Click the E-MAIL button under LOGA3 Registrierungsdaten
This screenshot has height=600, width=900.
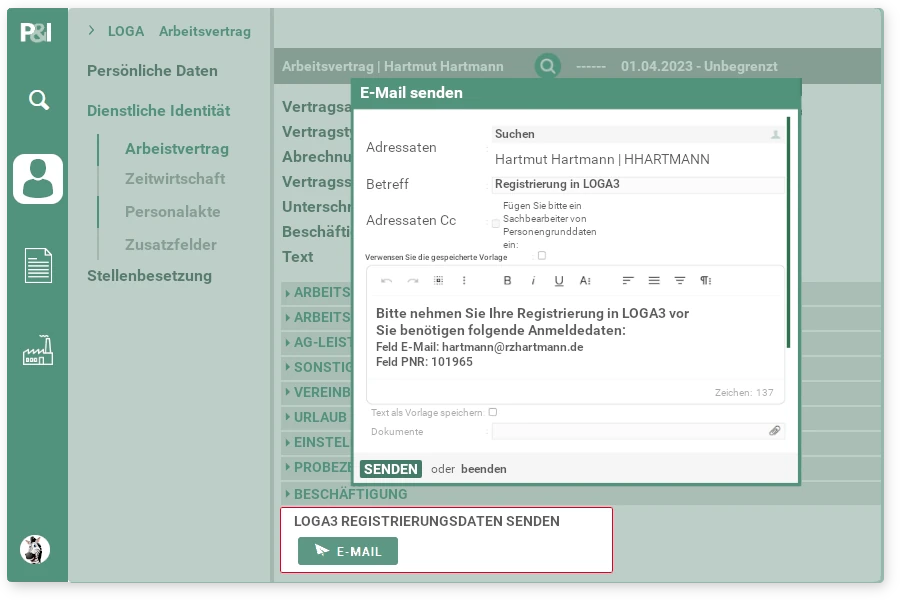click(348, 551)
